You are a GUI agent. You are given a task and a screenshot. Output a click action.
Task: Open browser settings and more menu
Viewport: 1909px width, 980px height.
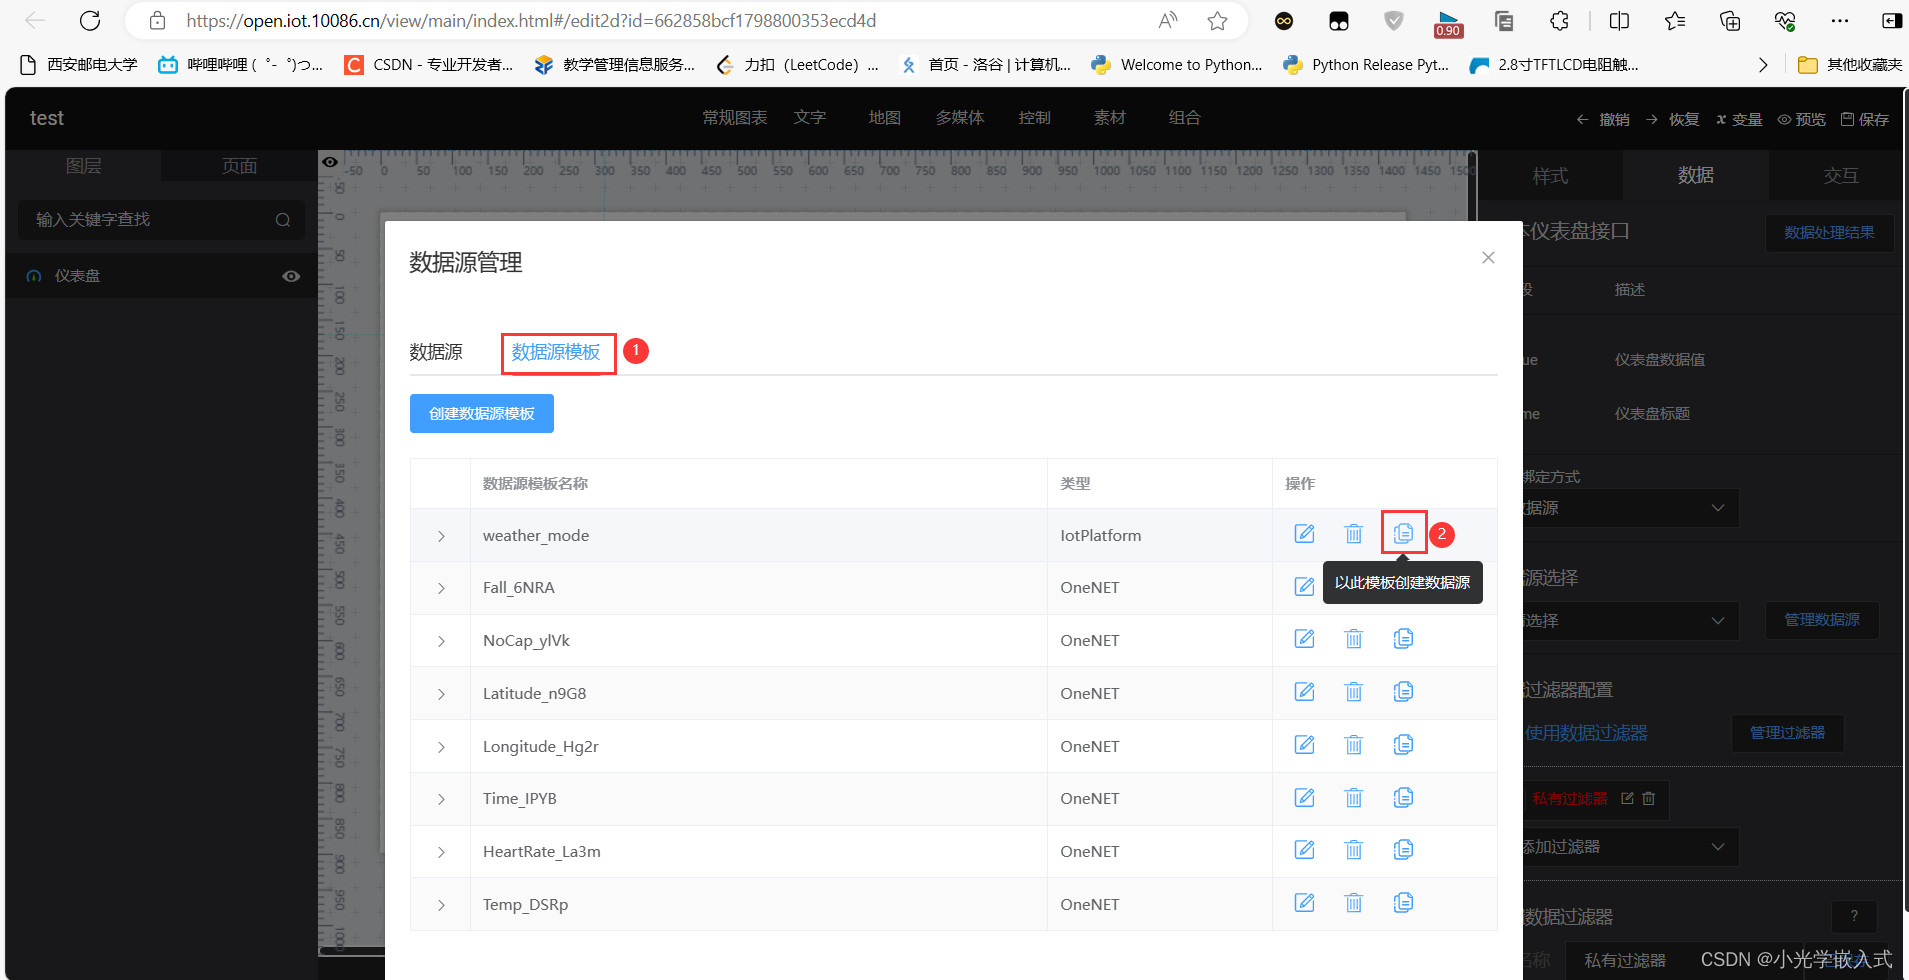pyautogui.click(x=1840, y=21)
